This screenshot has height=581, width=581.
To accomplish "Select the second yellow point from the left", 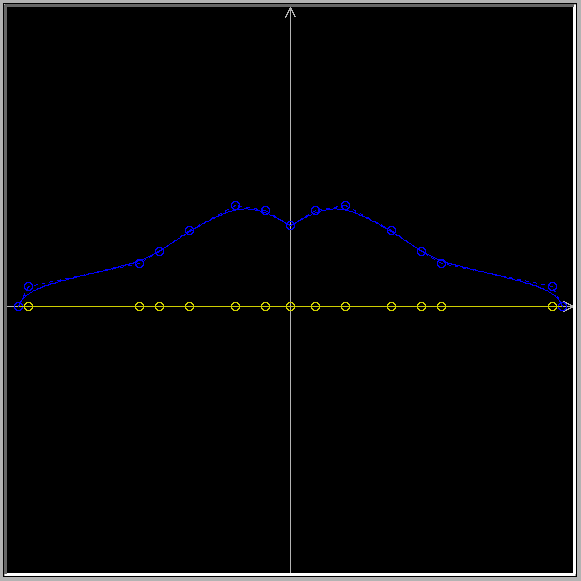I will (x=139, y=306).
